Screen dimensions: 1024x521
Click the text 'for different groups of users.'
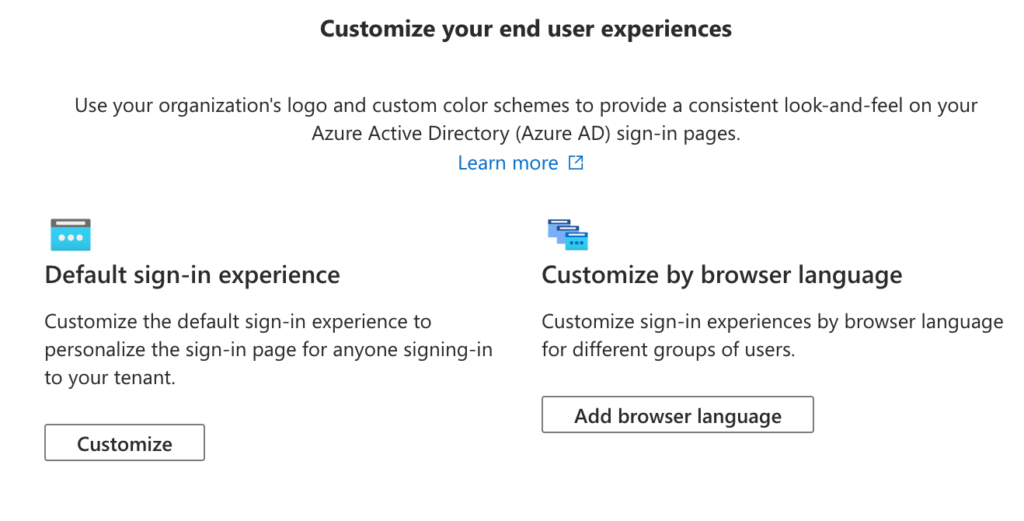click(668, 350)
